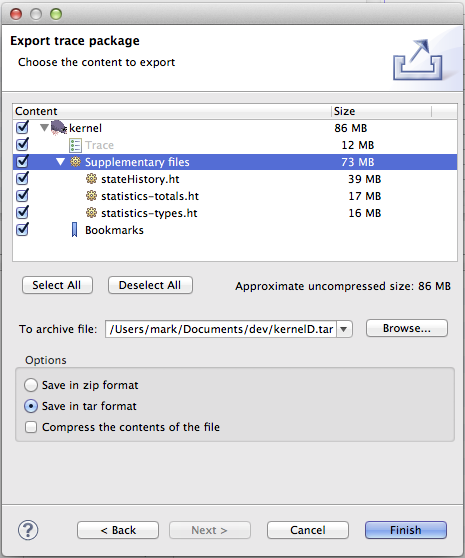465x558 pixels.
Task: Click the Bookmarks ribbon icon
Action: pos(74,230)
